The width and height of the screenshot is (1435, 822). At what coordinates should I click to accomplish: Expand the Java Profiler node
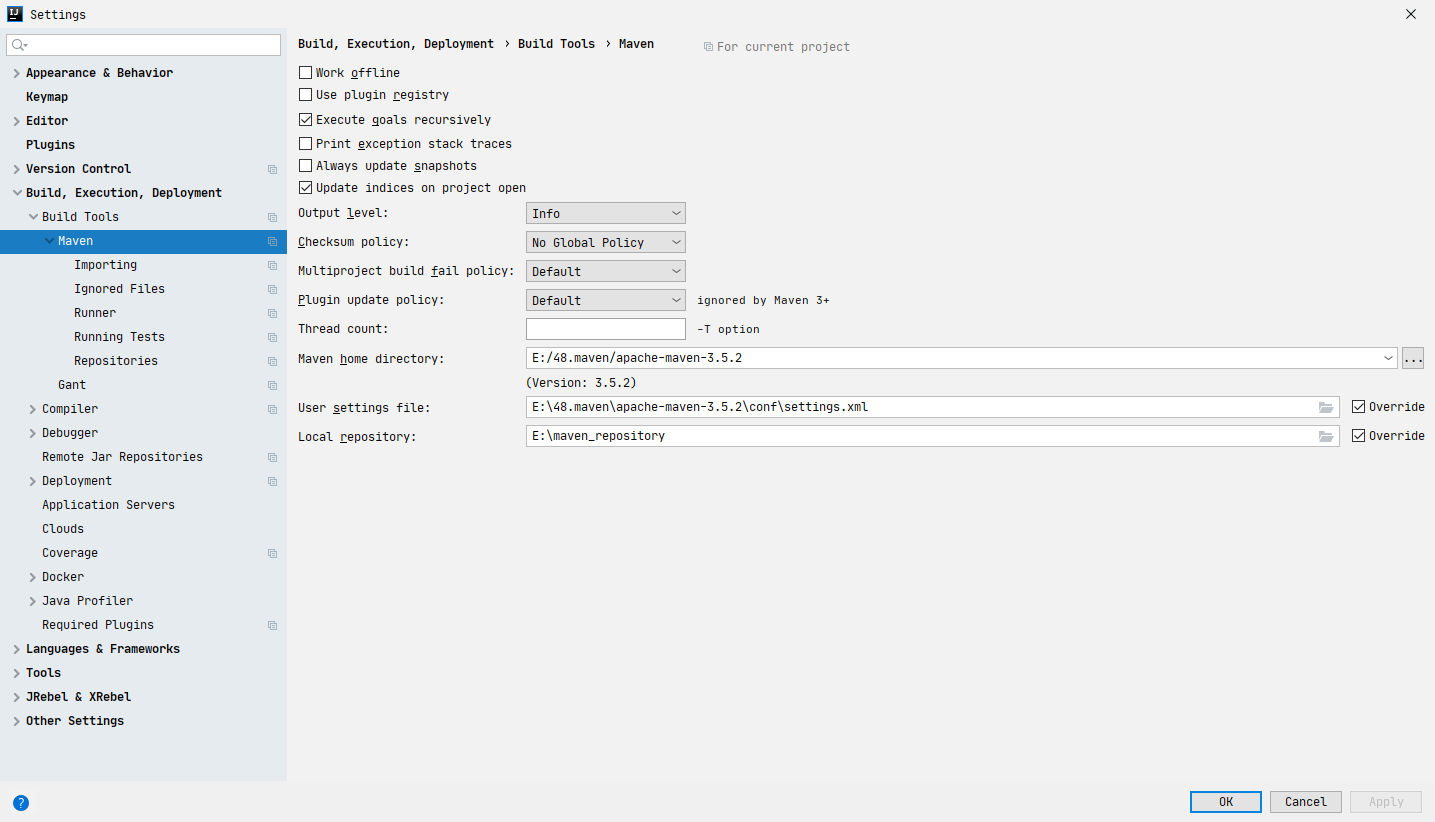[33, 601]
